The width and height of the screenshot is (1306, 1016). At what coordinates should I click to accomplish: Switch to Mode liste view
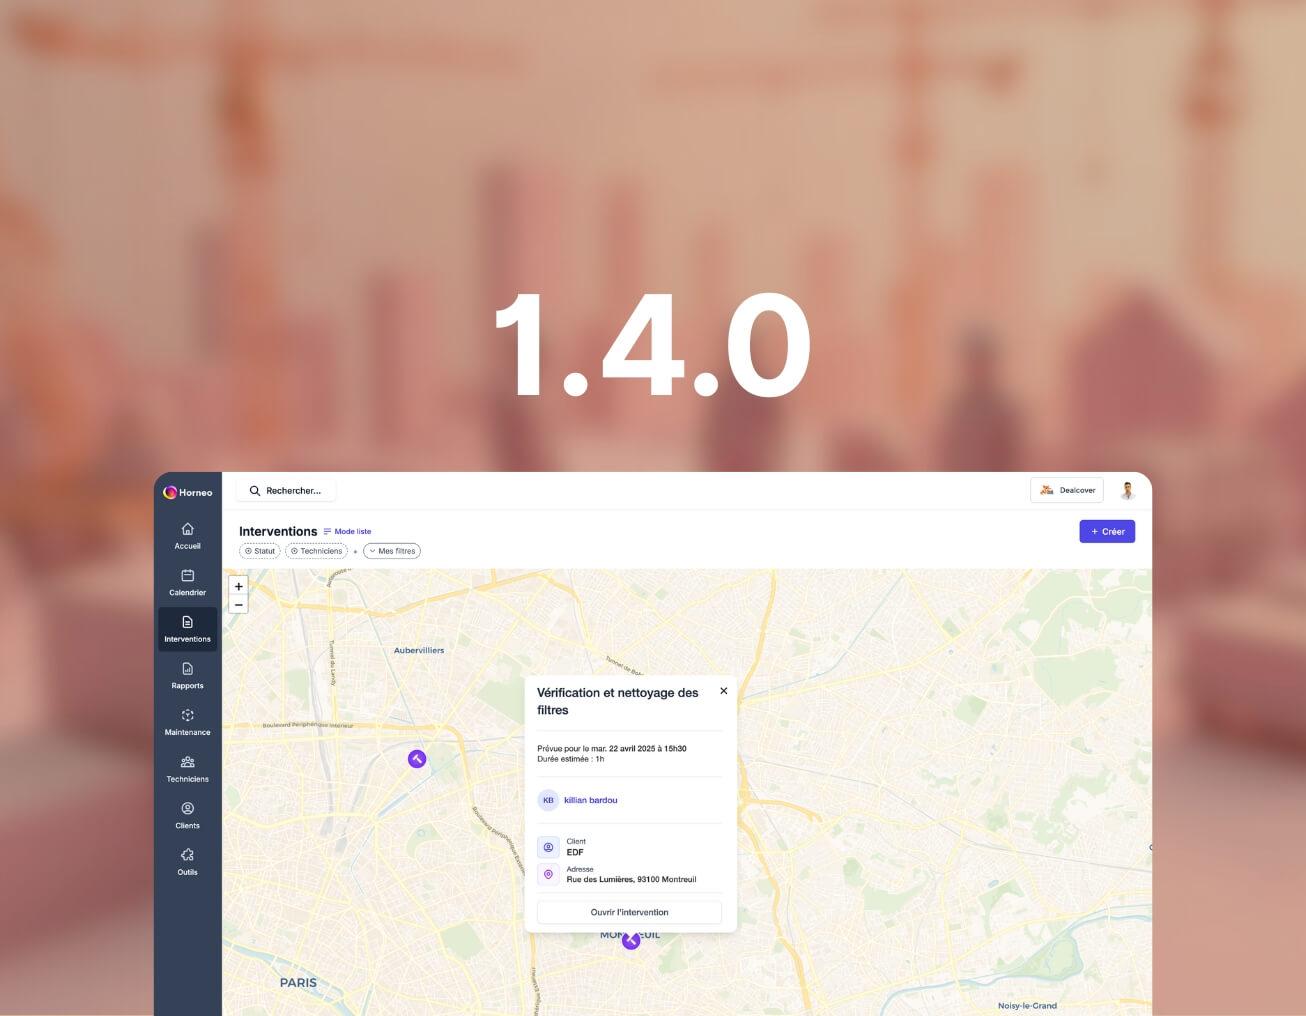pyautogui.click(x=348, y=532)
